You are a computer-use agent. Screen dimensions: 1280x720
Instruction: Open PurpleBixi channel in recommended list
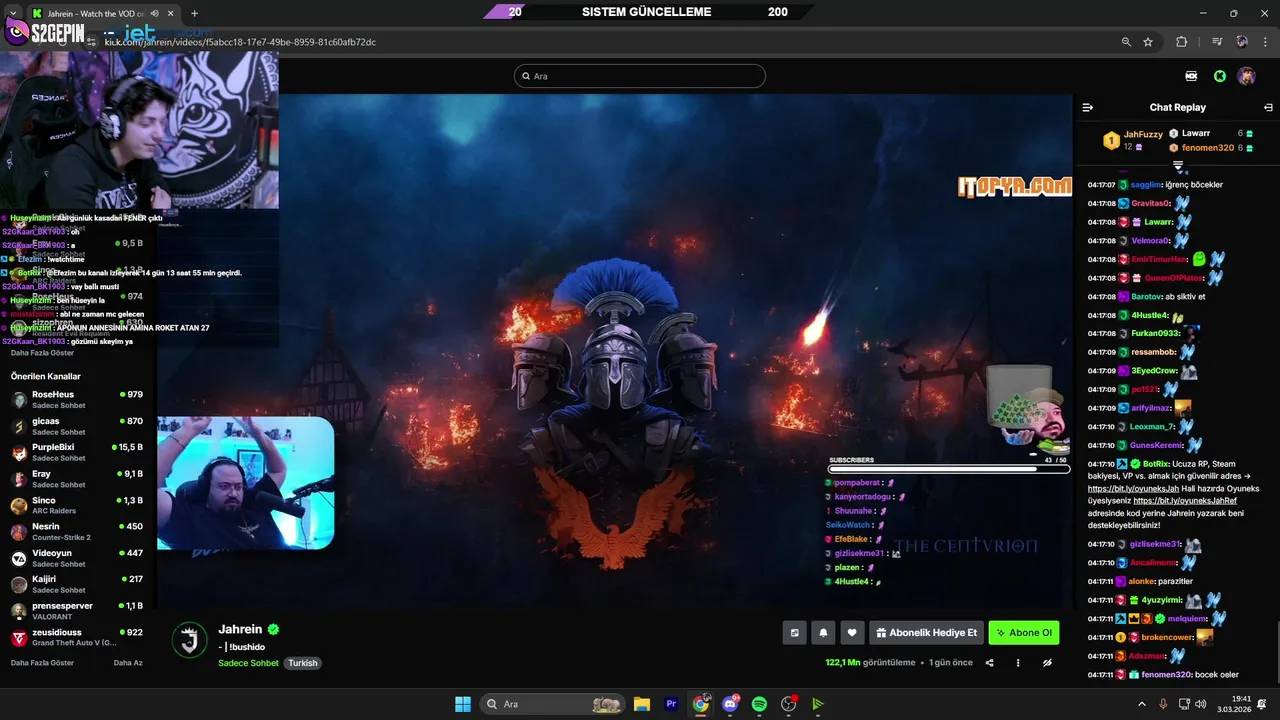[x=78, y=452]
